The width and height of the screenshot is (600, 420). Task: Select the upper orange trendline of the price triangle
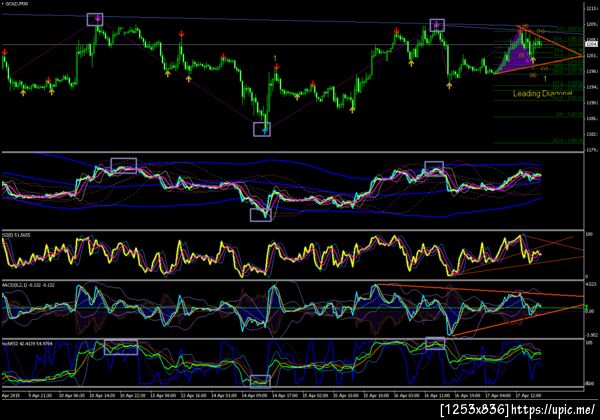pos(551,41)
